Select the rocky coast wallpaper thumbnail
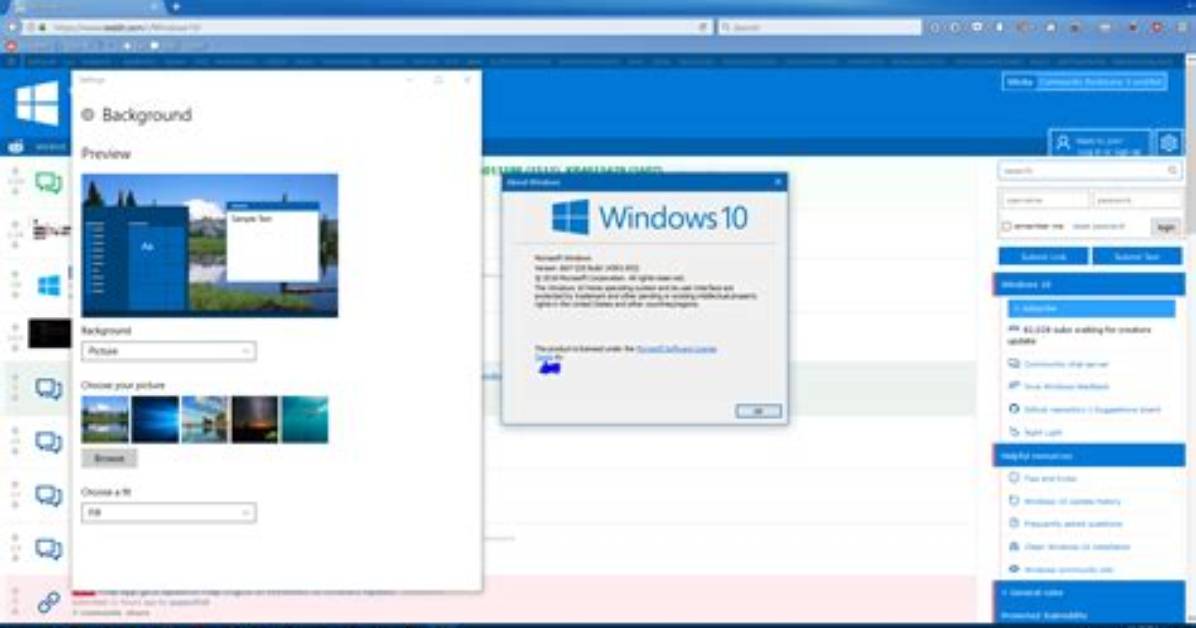This screenshot has height=628, width=1196. pyautogui.click(x=204, y=419)
